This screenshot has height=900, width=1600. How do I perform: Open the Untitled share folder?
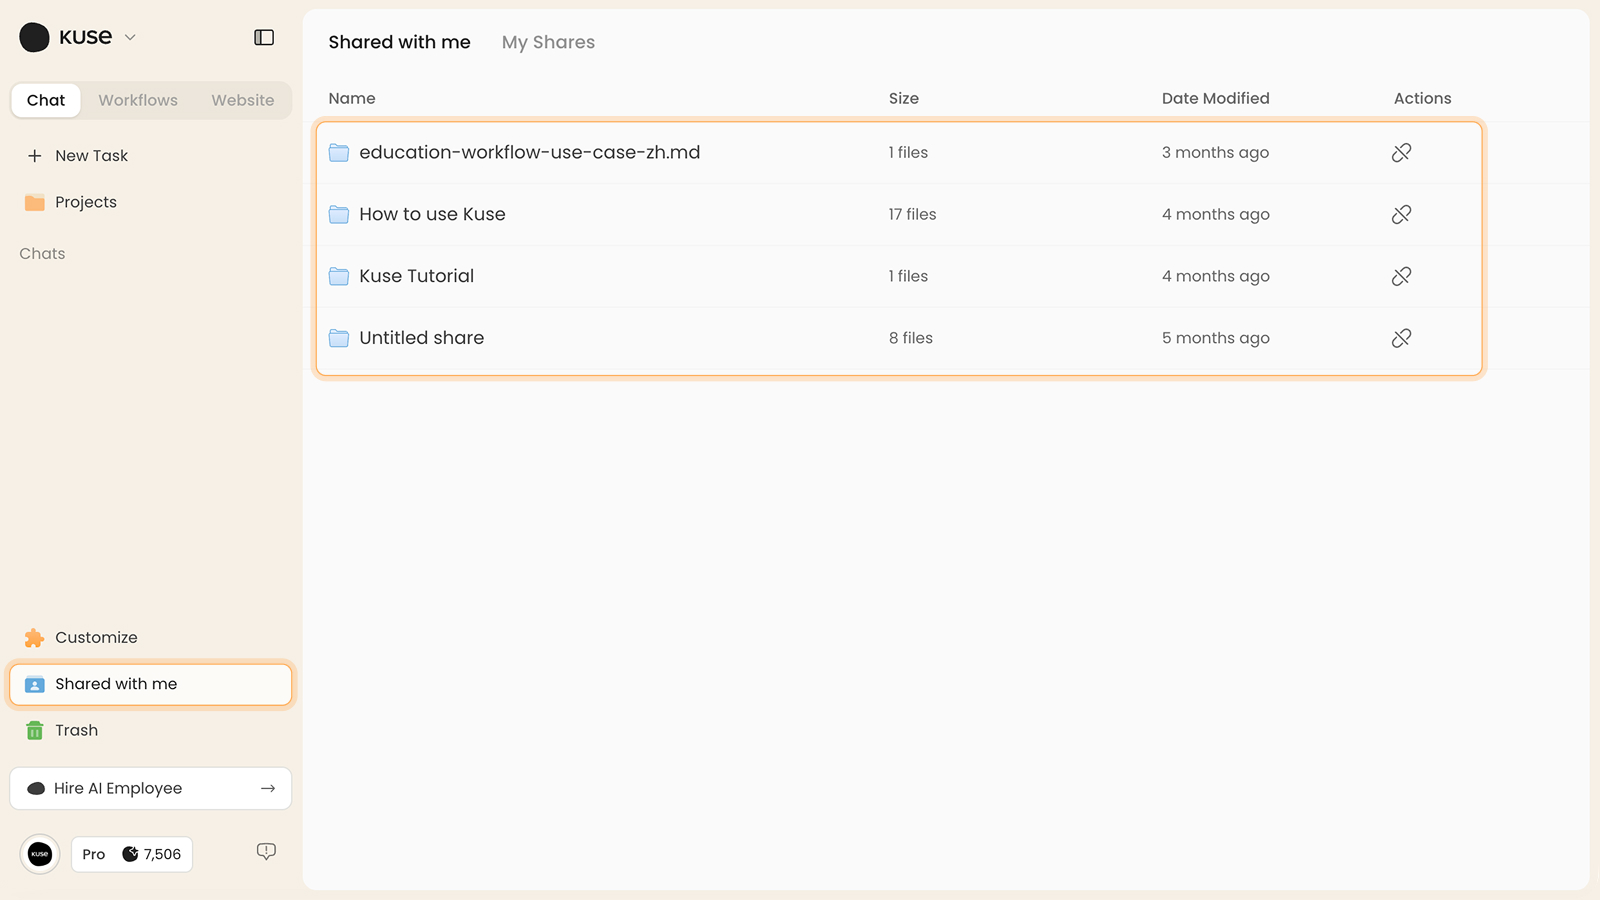point(422,339)
